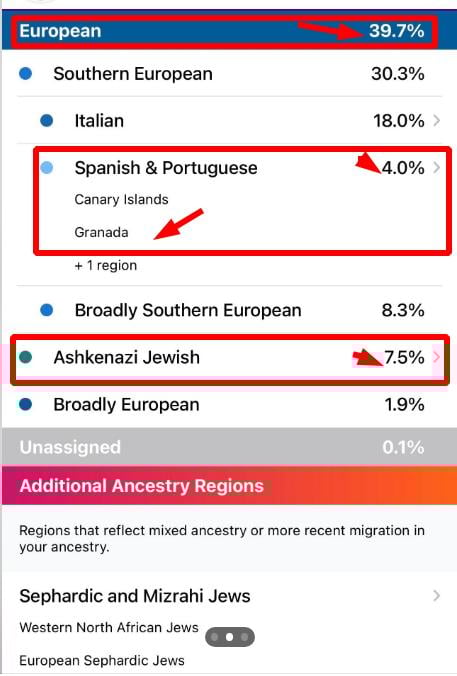Show the '+ 1 region' link

pos(106,265)
